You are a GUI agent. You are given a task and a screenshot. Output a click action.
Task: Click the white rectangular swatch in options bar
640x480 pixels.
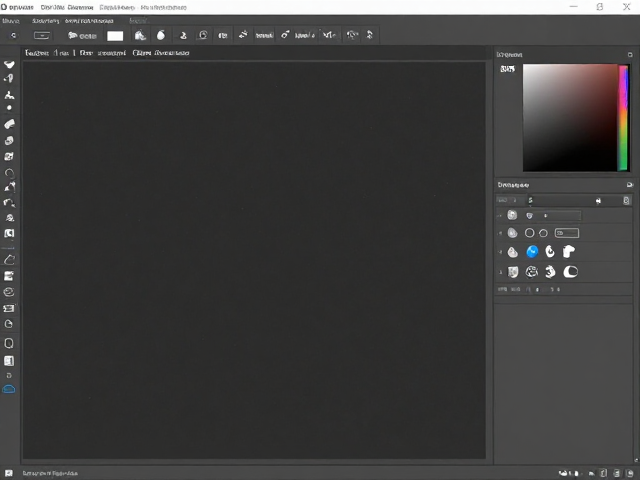(x=115, y=36)
